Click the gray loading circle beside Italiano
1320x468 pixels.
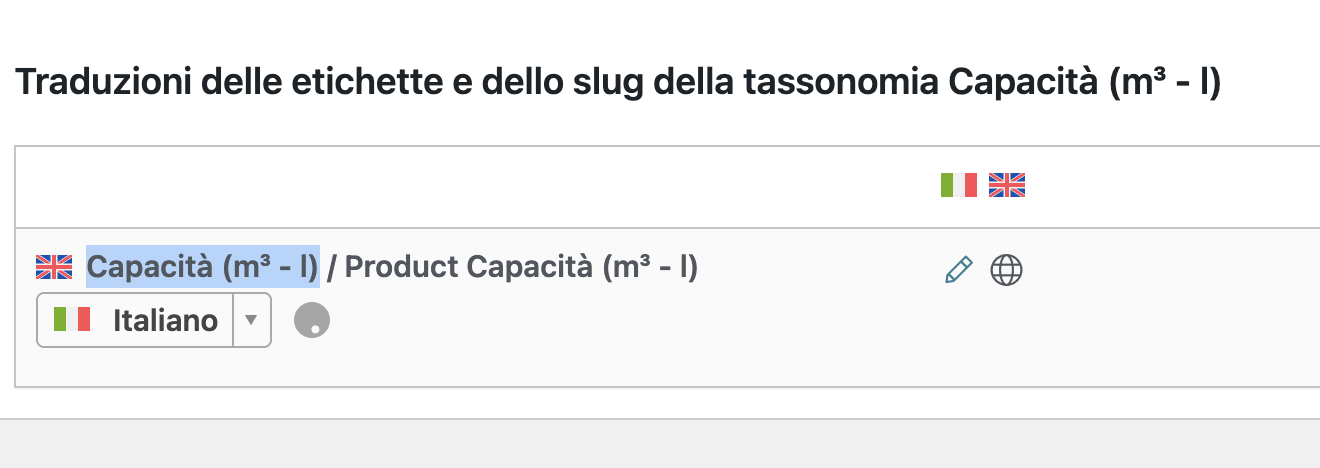tap(312, 320)
